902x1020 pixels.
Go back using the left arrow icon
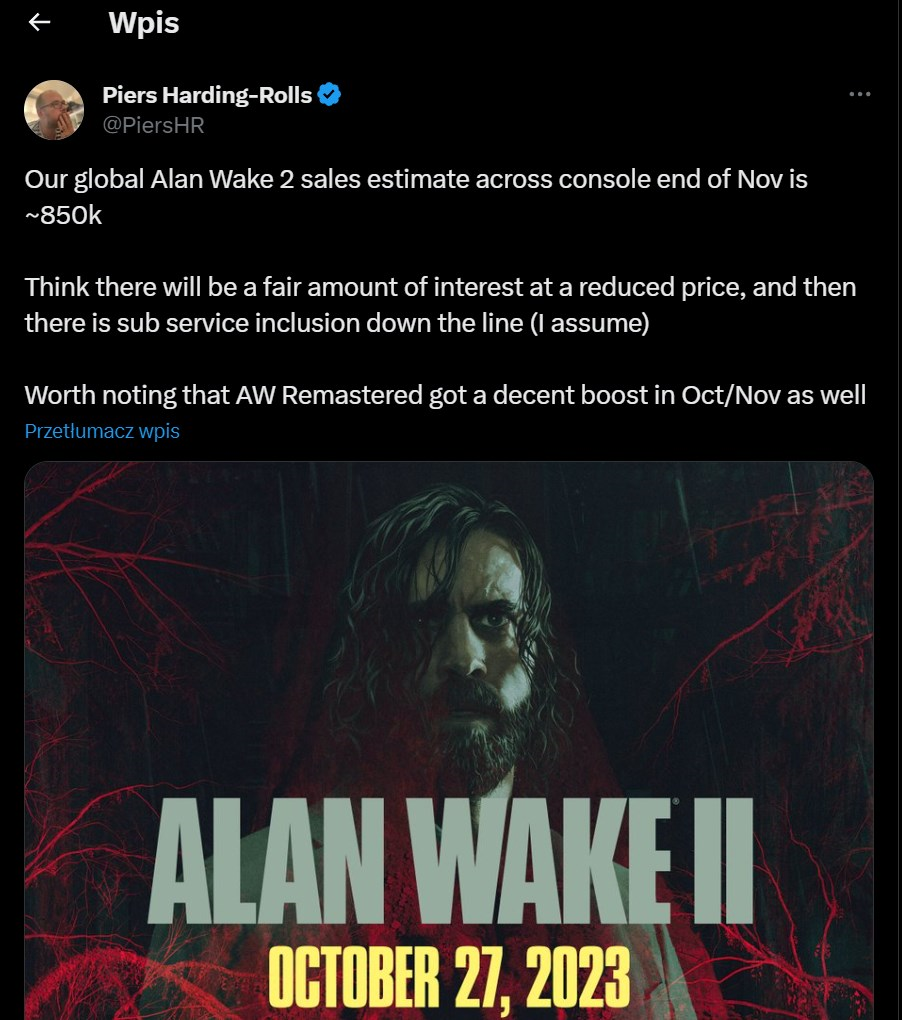[x=40, y=22]
